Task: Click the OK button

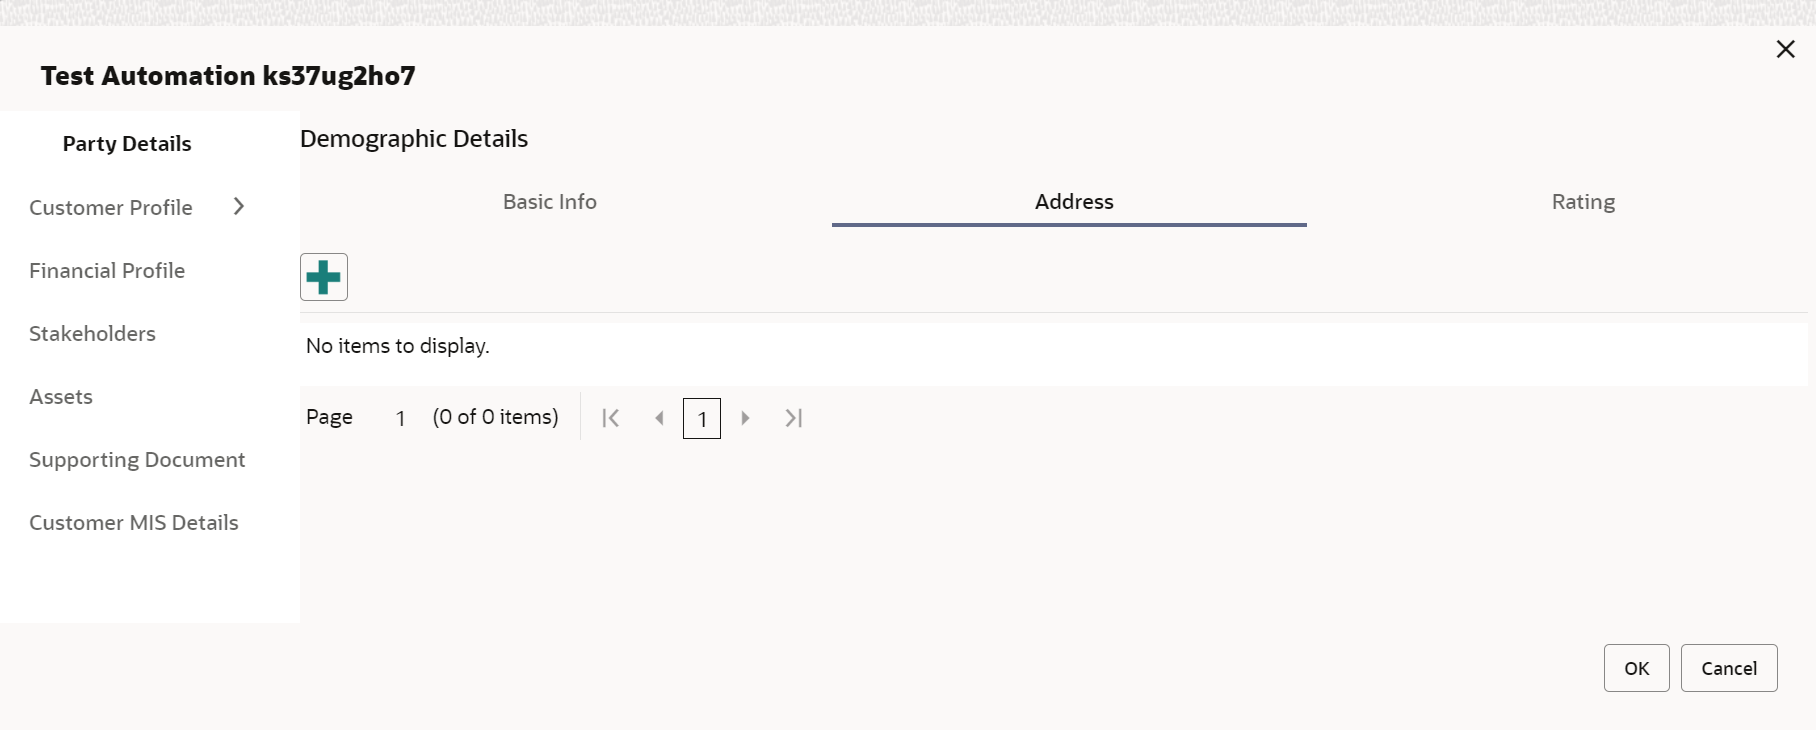Action: [x=1637, y=668]
